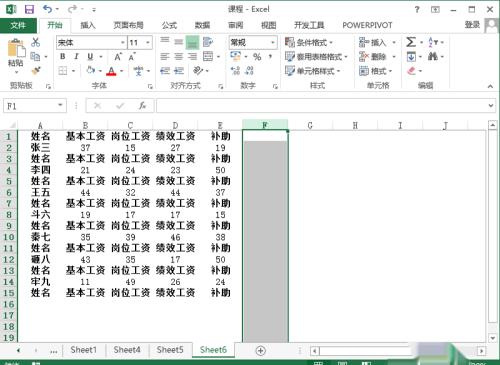Click 登录 sign-in link
Image resolution: width=500 pixels, height=365 pixels.
[x=472, y=25]
